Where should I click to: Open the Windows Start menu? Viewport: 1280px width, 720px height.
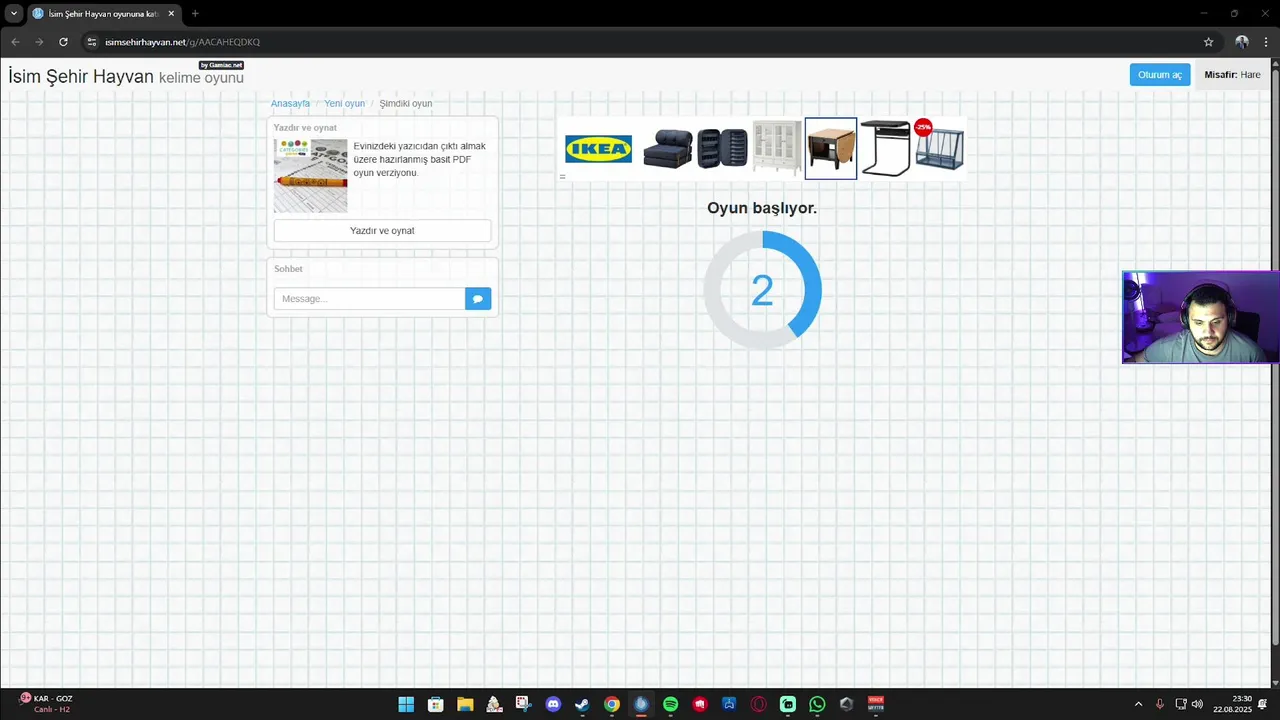[406, 704]
